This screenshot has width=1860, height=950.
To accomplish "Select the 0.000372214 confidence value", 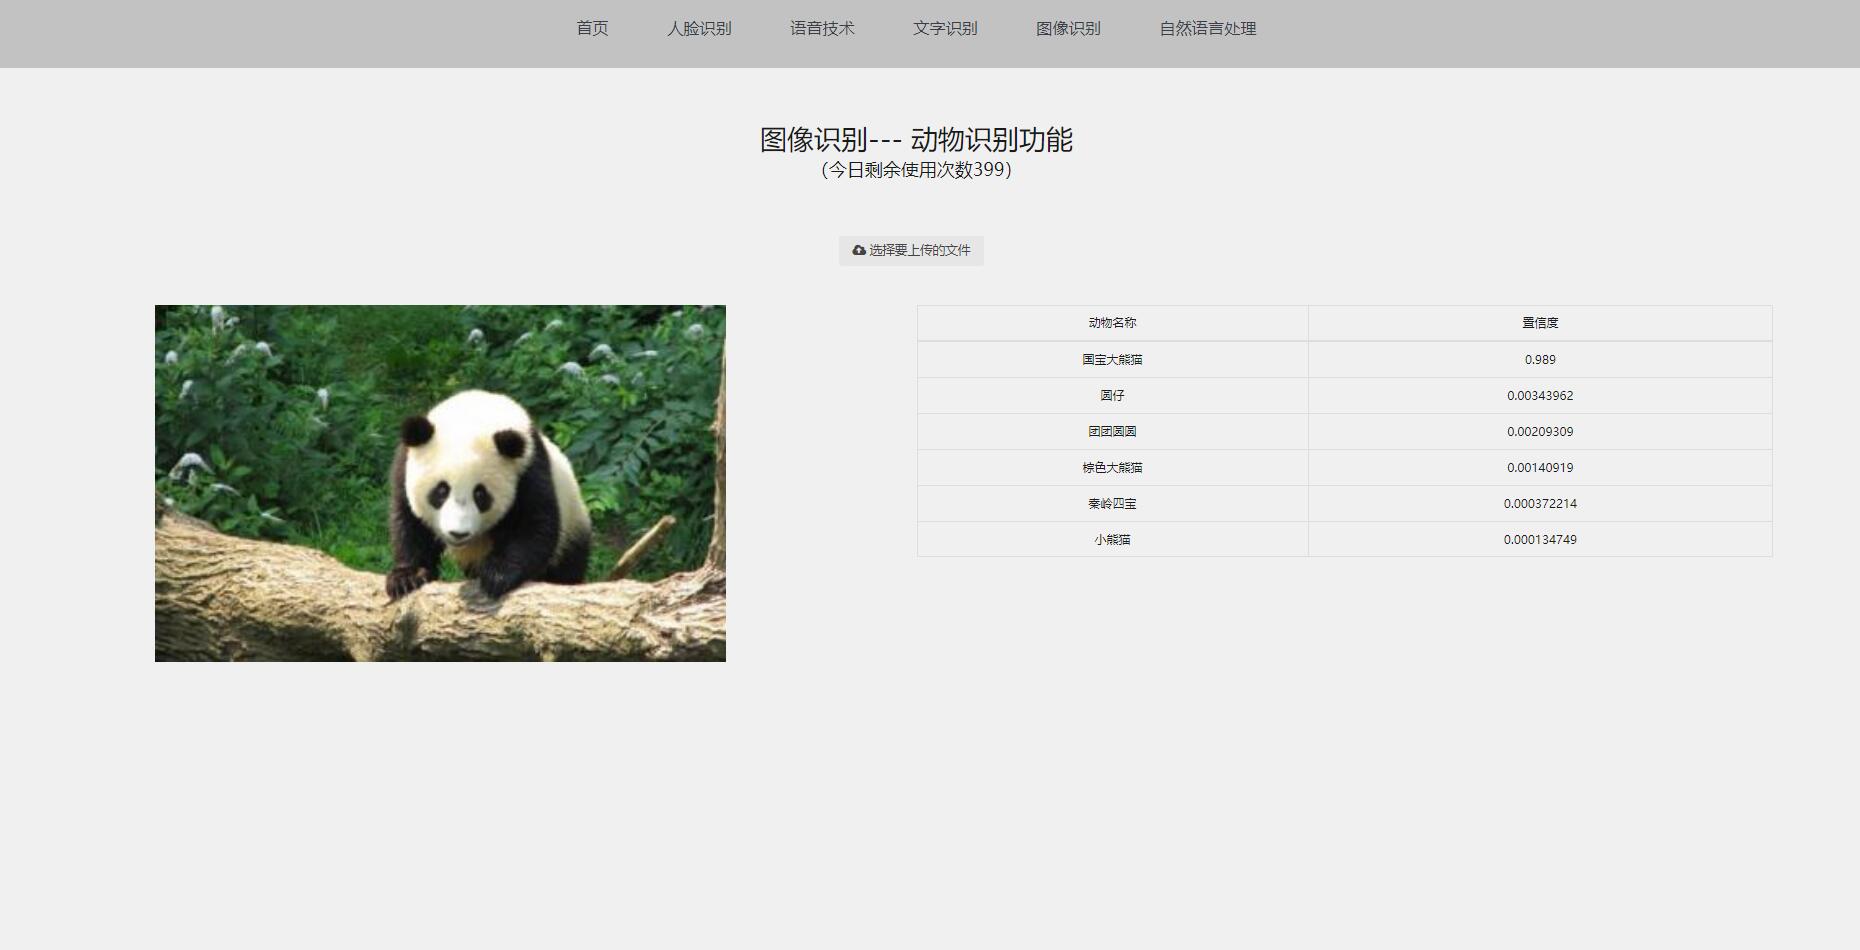I will [1540, 503].
